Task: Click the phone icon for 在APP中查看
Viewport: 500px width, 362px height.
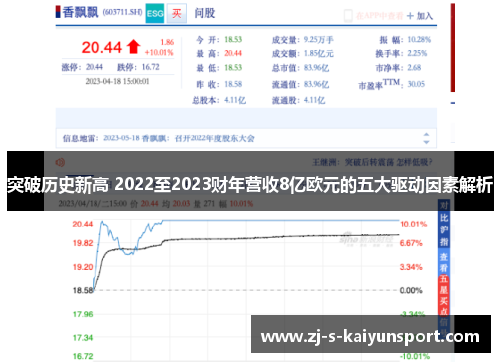Action: click(x=348, y=16)
